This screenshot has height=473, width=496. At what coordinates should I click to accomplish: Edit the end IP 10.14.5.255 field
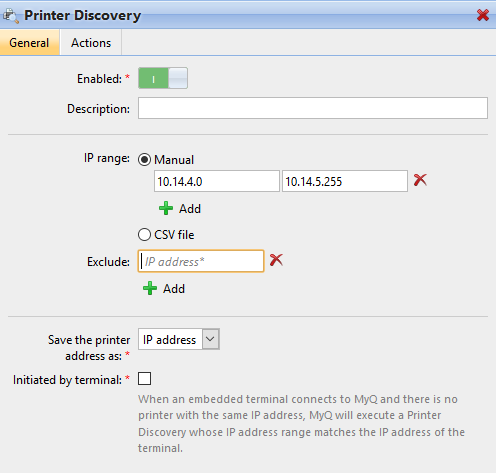coord(345,181)
